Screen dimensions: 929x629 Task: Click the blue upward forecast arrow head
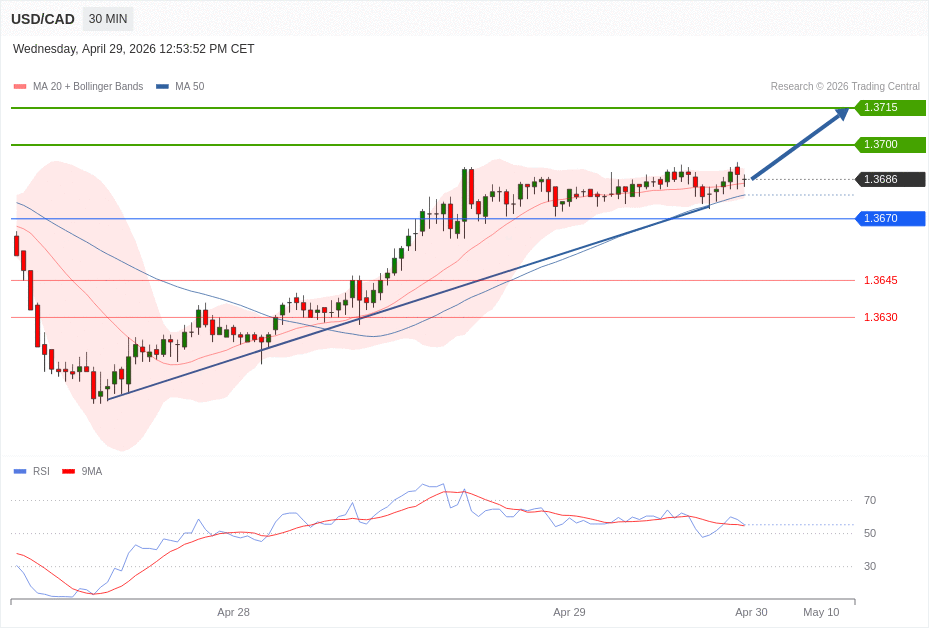coord(842,114)
